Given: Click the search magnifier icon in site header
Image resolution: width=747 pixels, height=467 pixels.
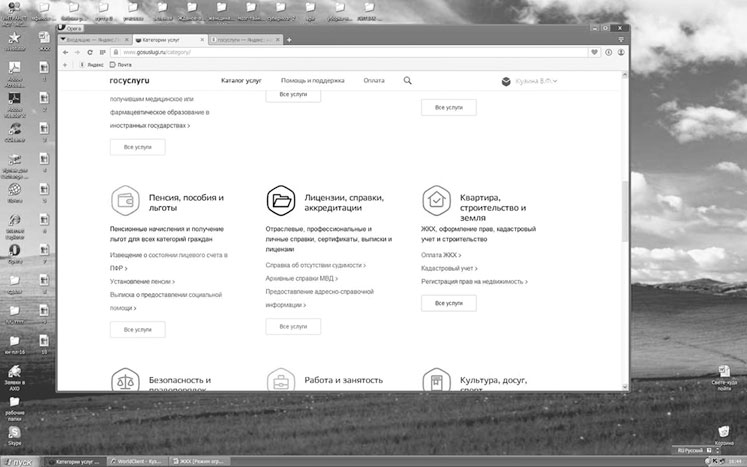Looking at the screenshot, I should pyautogui.click(x=408, y=80).
